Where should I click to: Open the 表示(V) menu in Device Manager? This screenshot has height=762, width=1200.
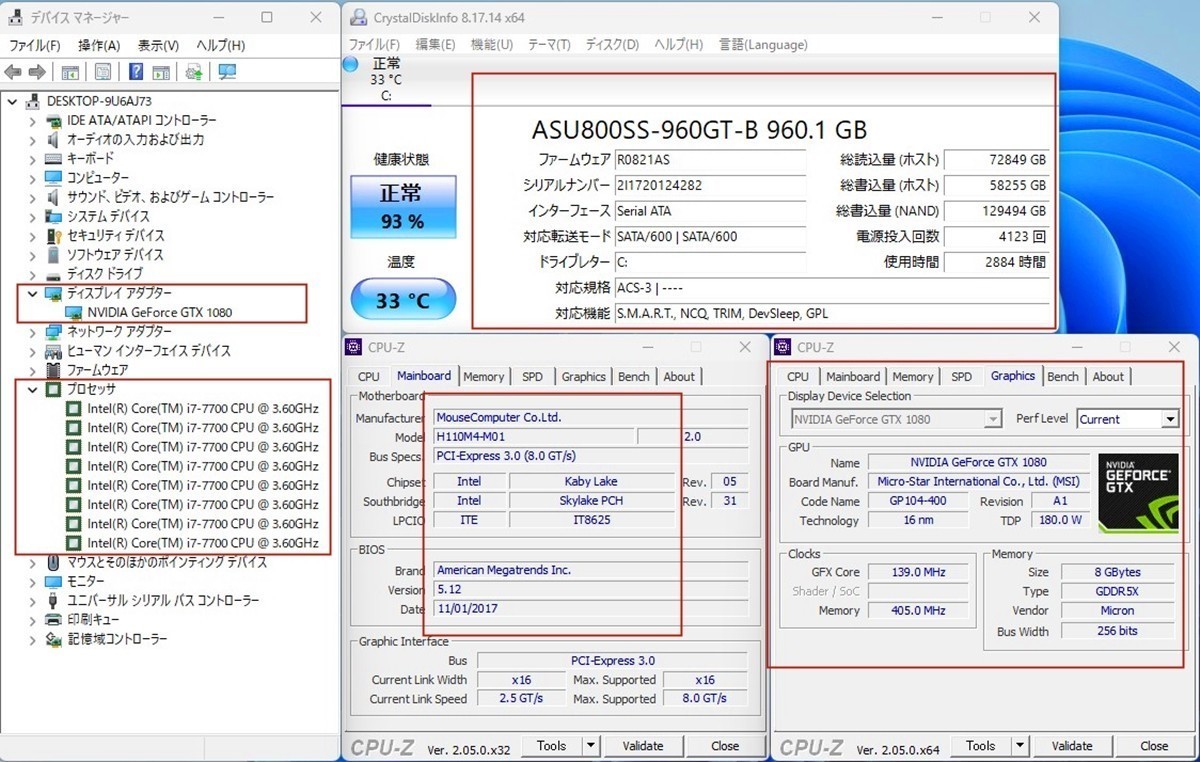click(158, 45)
